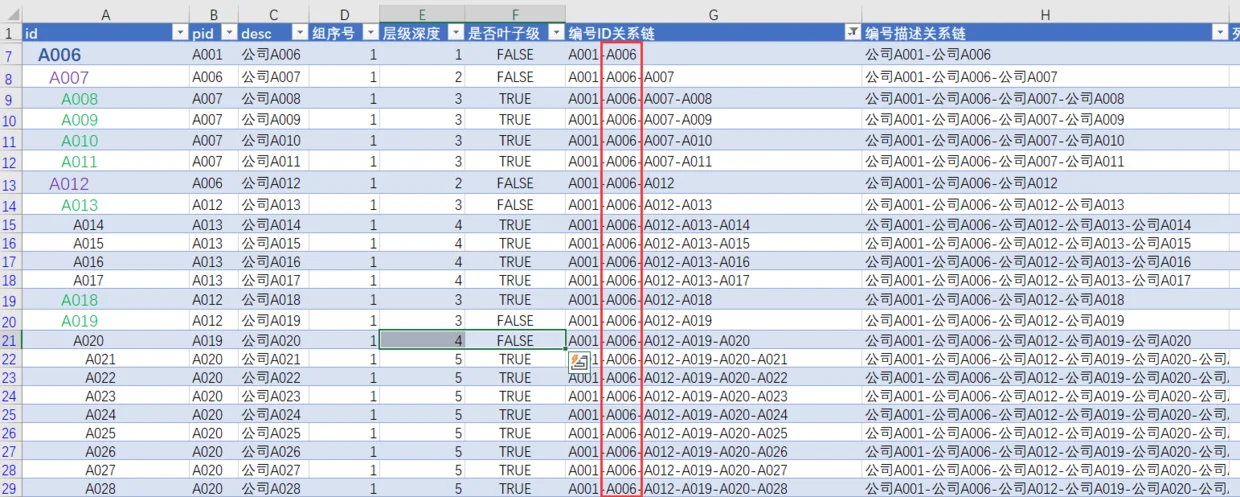Open the desc column filter dropdown
Screen dimensions: 1240x497
click(300, 33)
